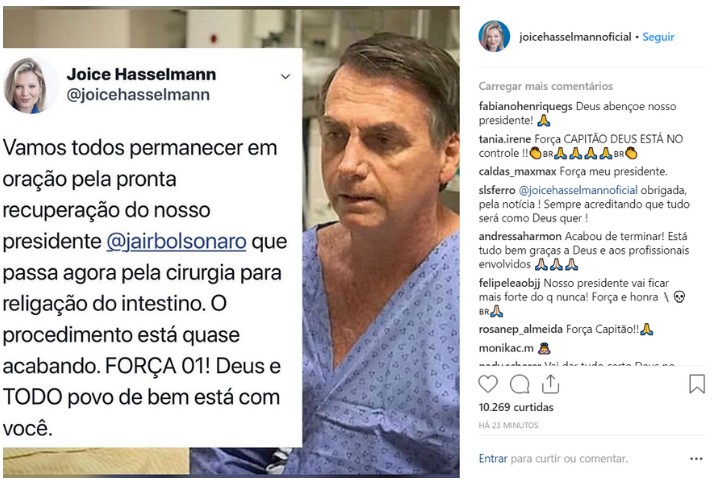
Task: Open andressaharmon commenter profile
Action: 520,236
